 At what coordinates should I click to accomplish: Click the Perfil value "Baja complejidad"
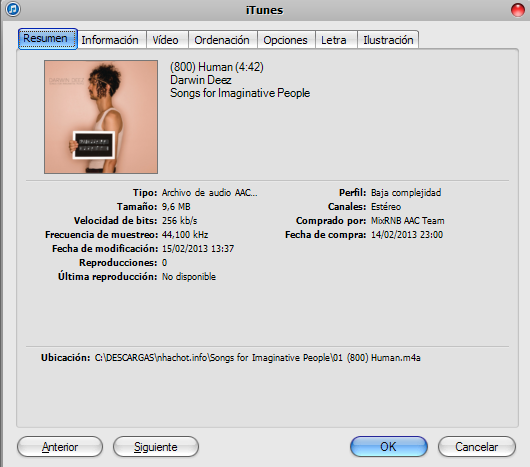click(x=406, y=193)
